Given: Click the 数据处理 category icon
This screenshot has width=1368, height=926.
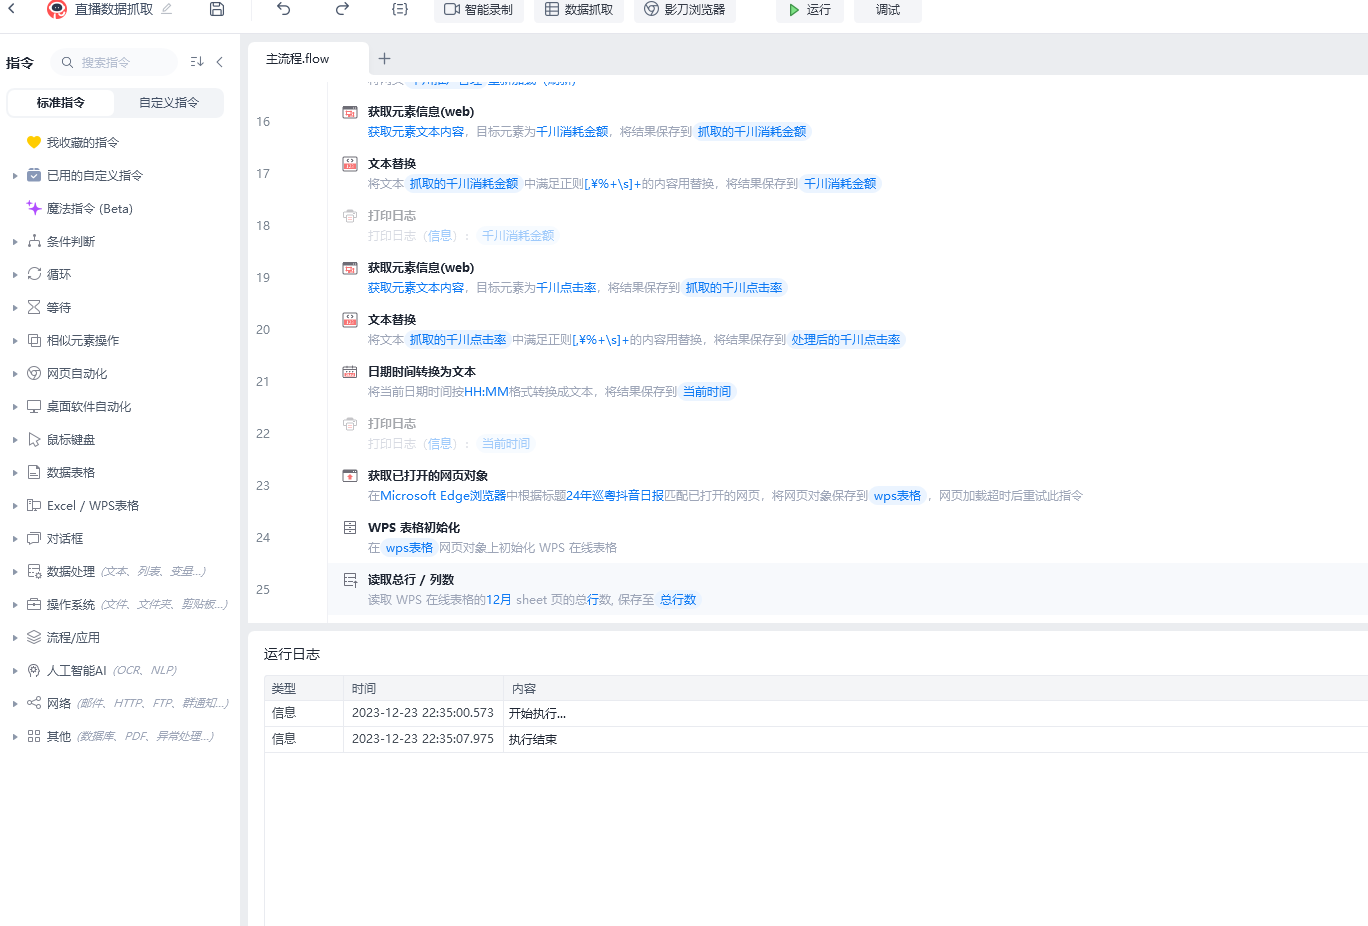Looking at the screenshot, I should [x=34, y=572].
